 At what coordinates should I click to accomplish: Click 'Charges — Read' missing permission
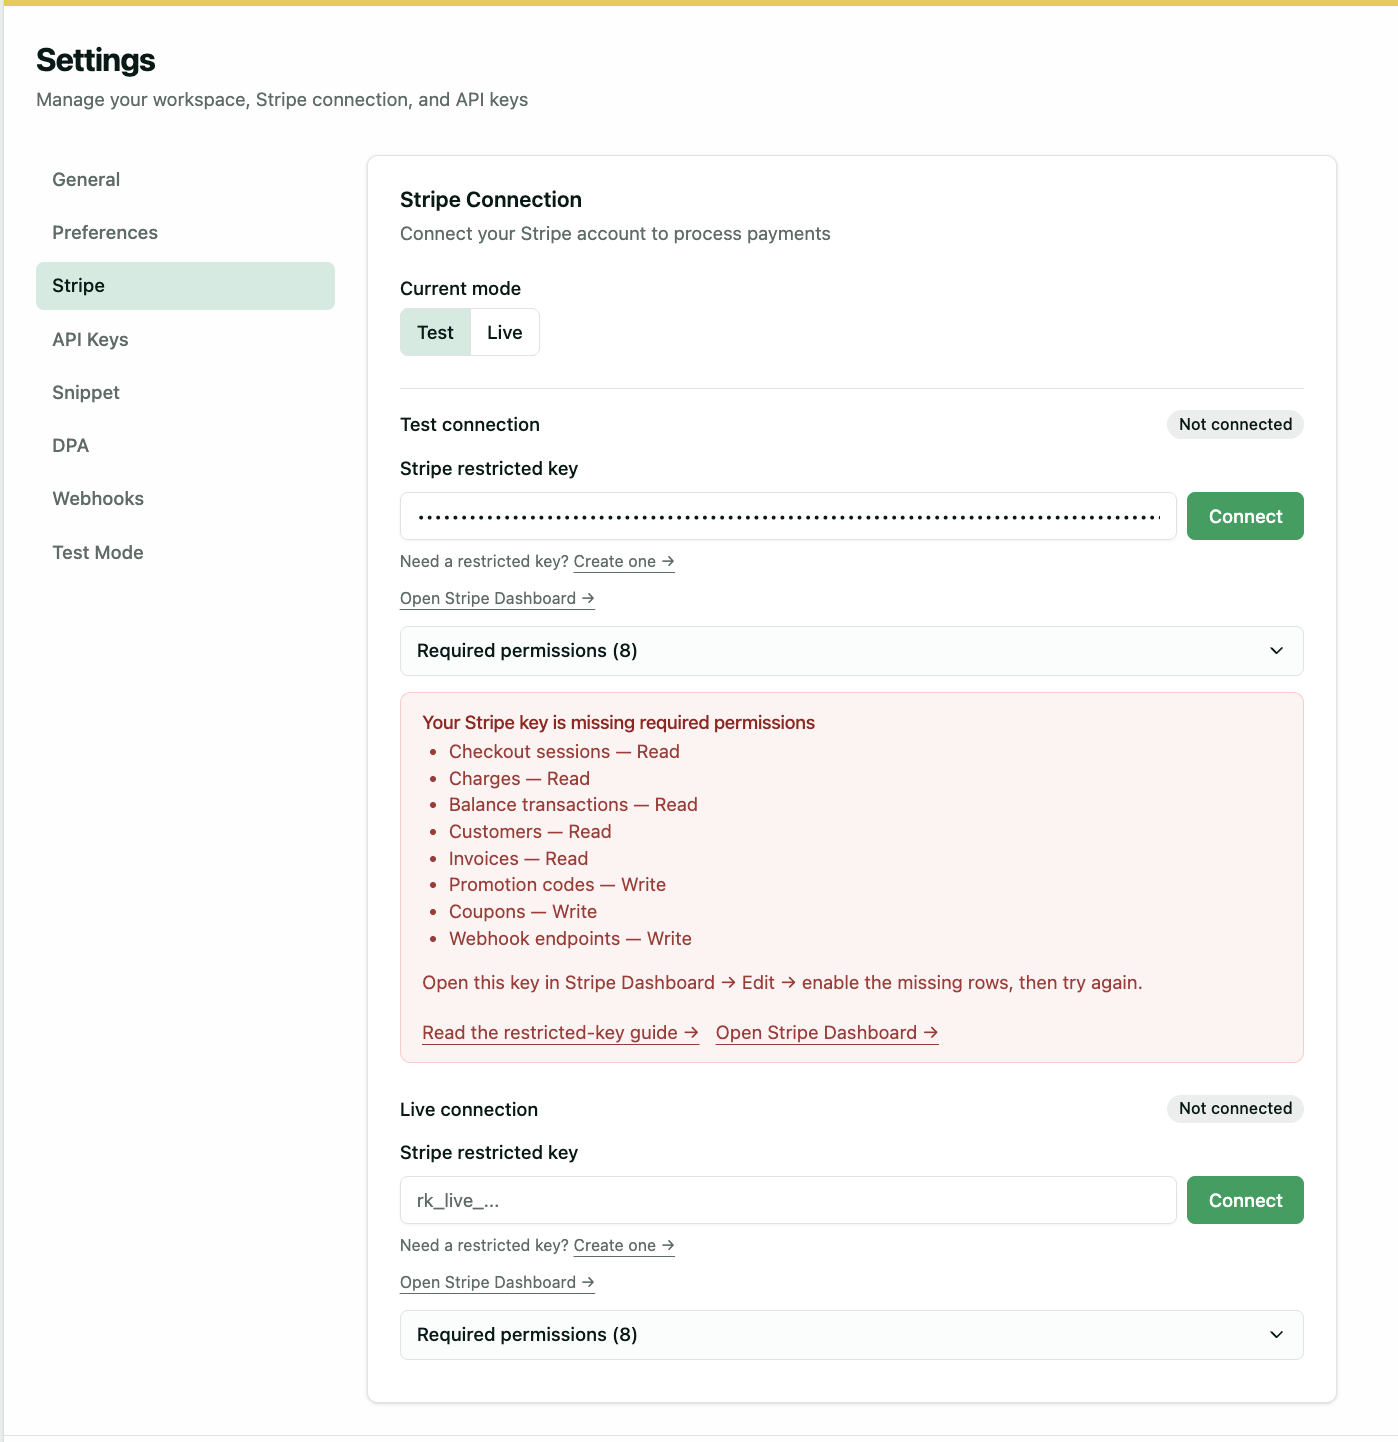519,779
